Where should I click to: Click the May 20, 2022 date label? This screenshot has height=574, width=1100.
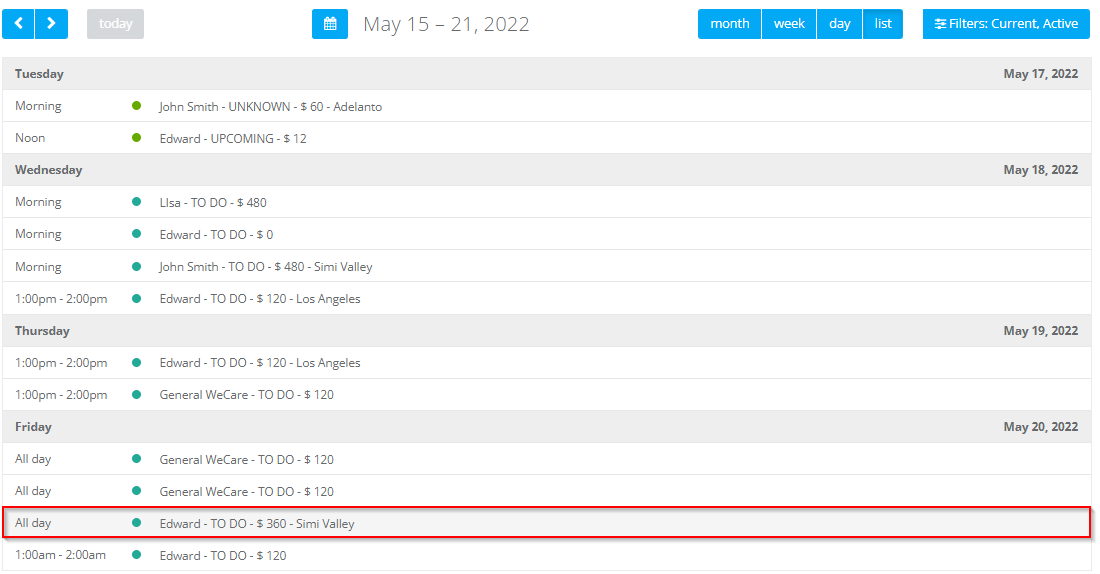(1040, 427)
